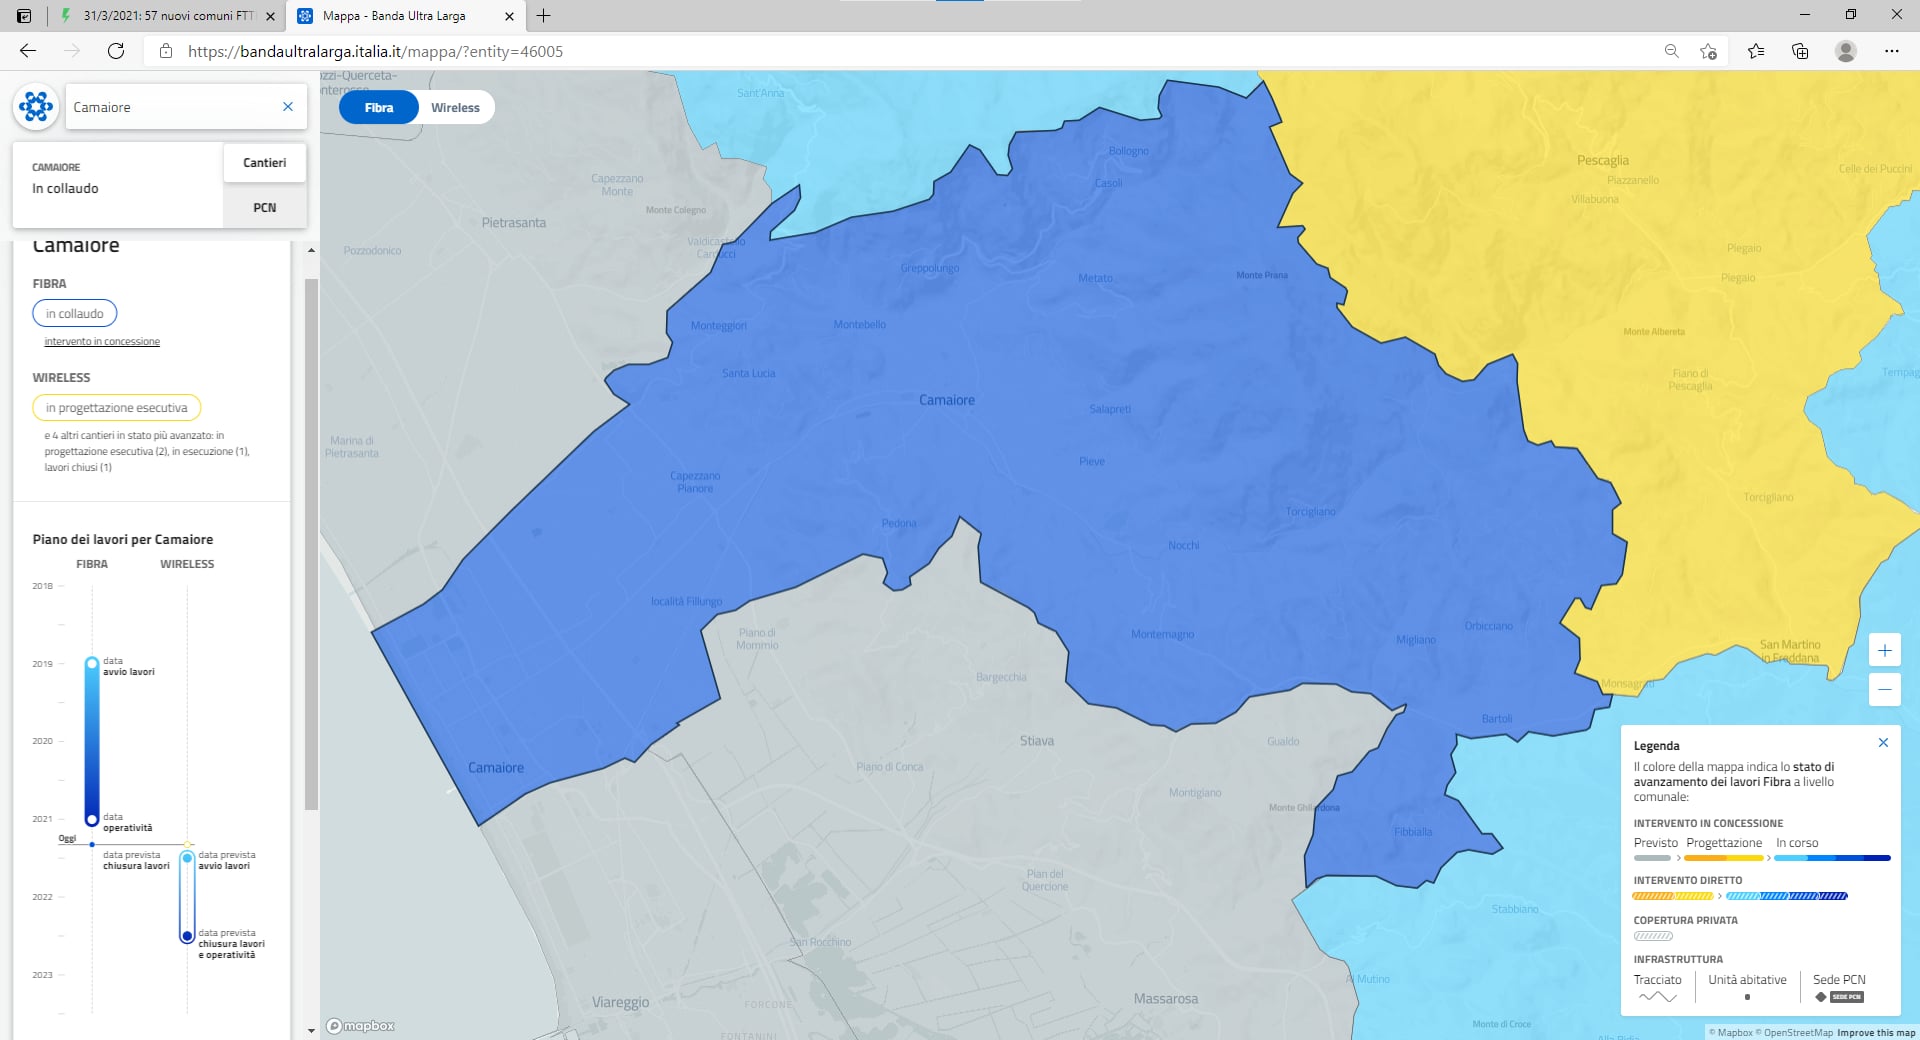Open the Cantieri tab

(264, 163)
